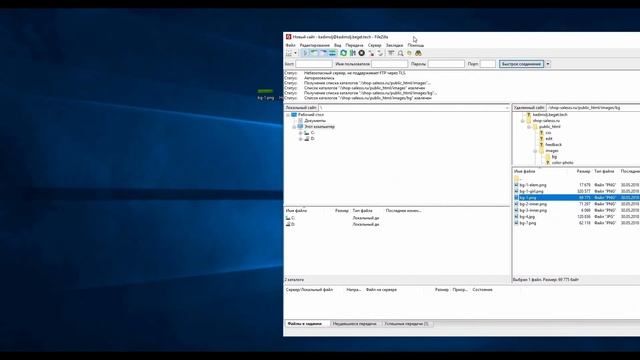This screenshot has width=640, height=360.
Task: Open the Помощь menu
Action: (x=416, y=45)
